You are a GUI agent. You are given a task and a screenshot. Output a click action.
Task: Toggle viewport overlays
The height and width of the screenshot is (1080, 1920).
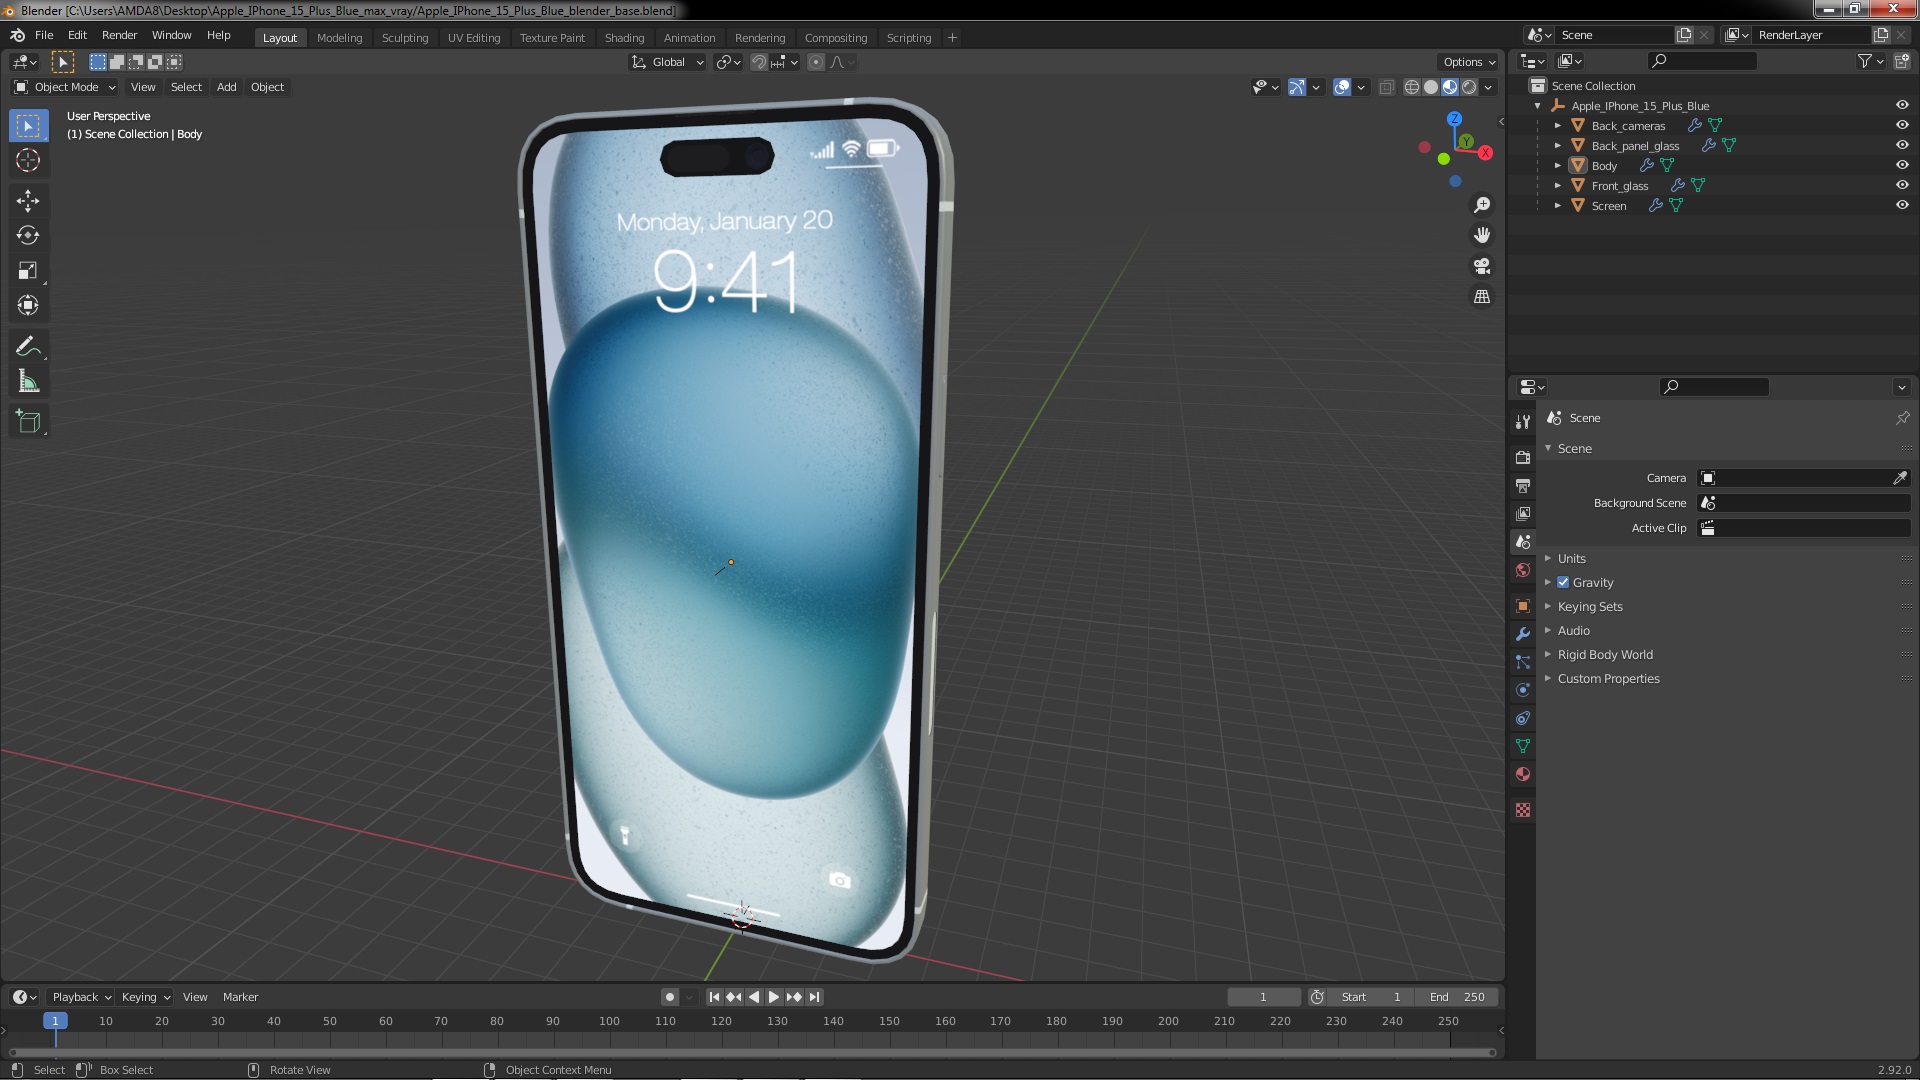tap(1342, 87)
